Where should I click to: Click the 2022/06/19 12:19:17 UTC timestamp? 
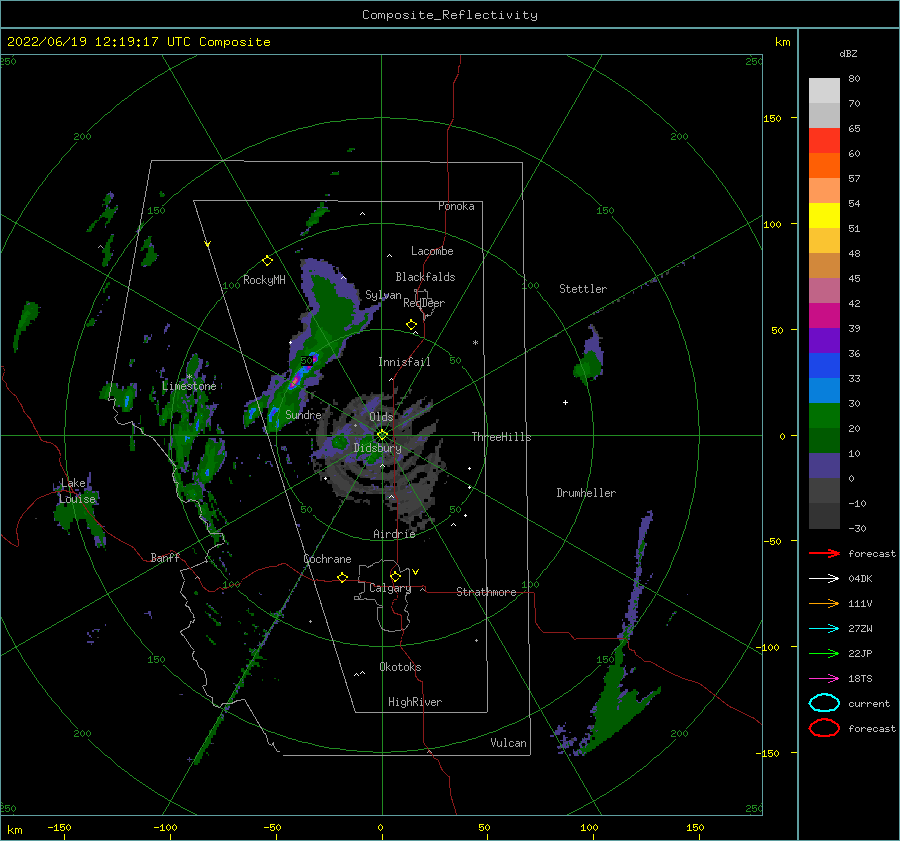99,42
